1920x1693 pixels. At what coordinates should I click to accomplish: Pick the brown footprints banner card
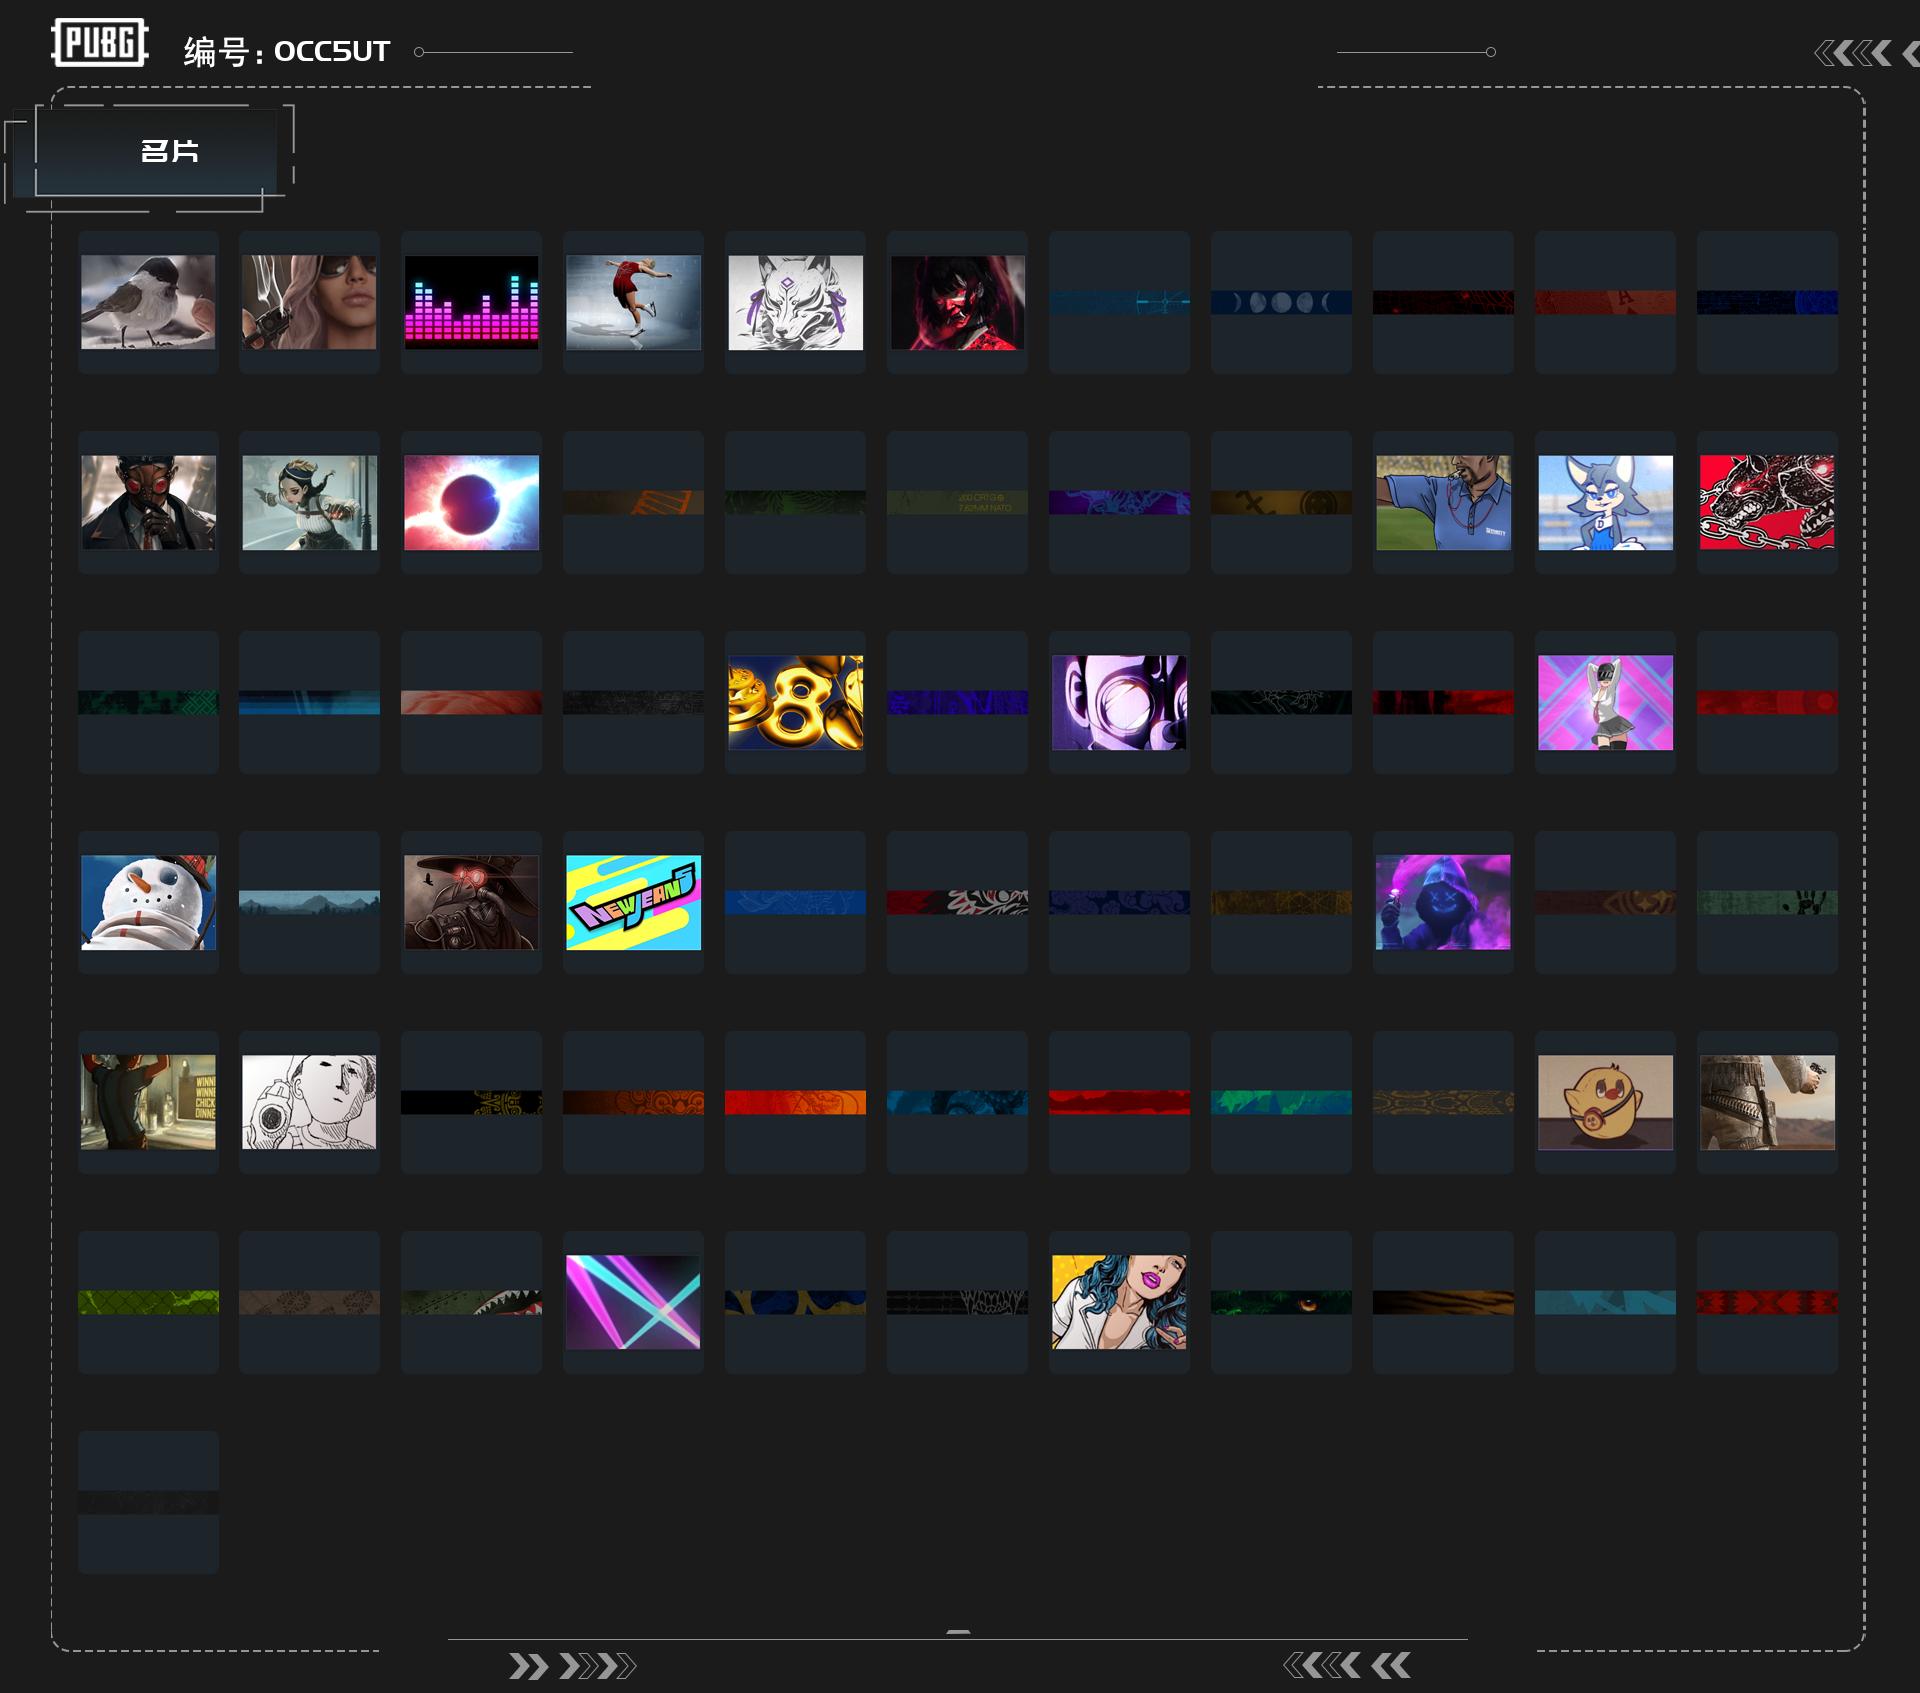pyautogui.click(x=310, y=1302)
